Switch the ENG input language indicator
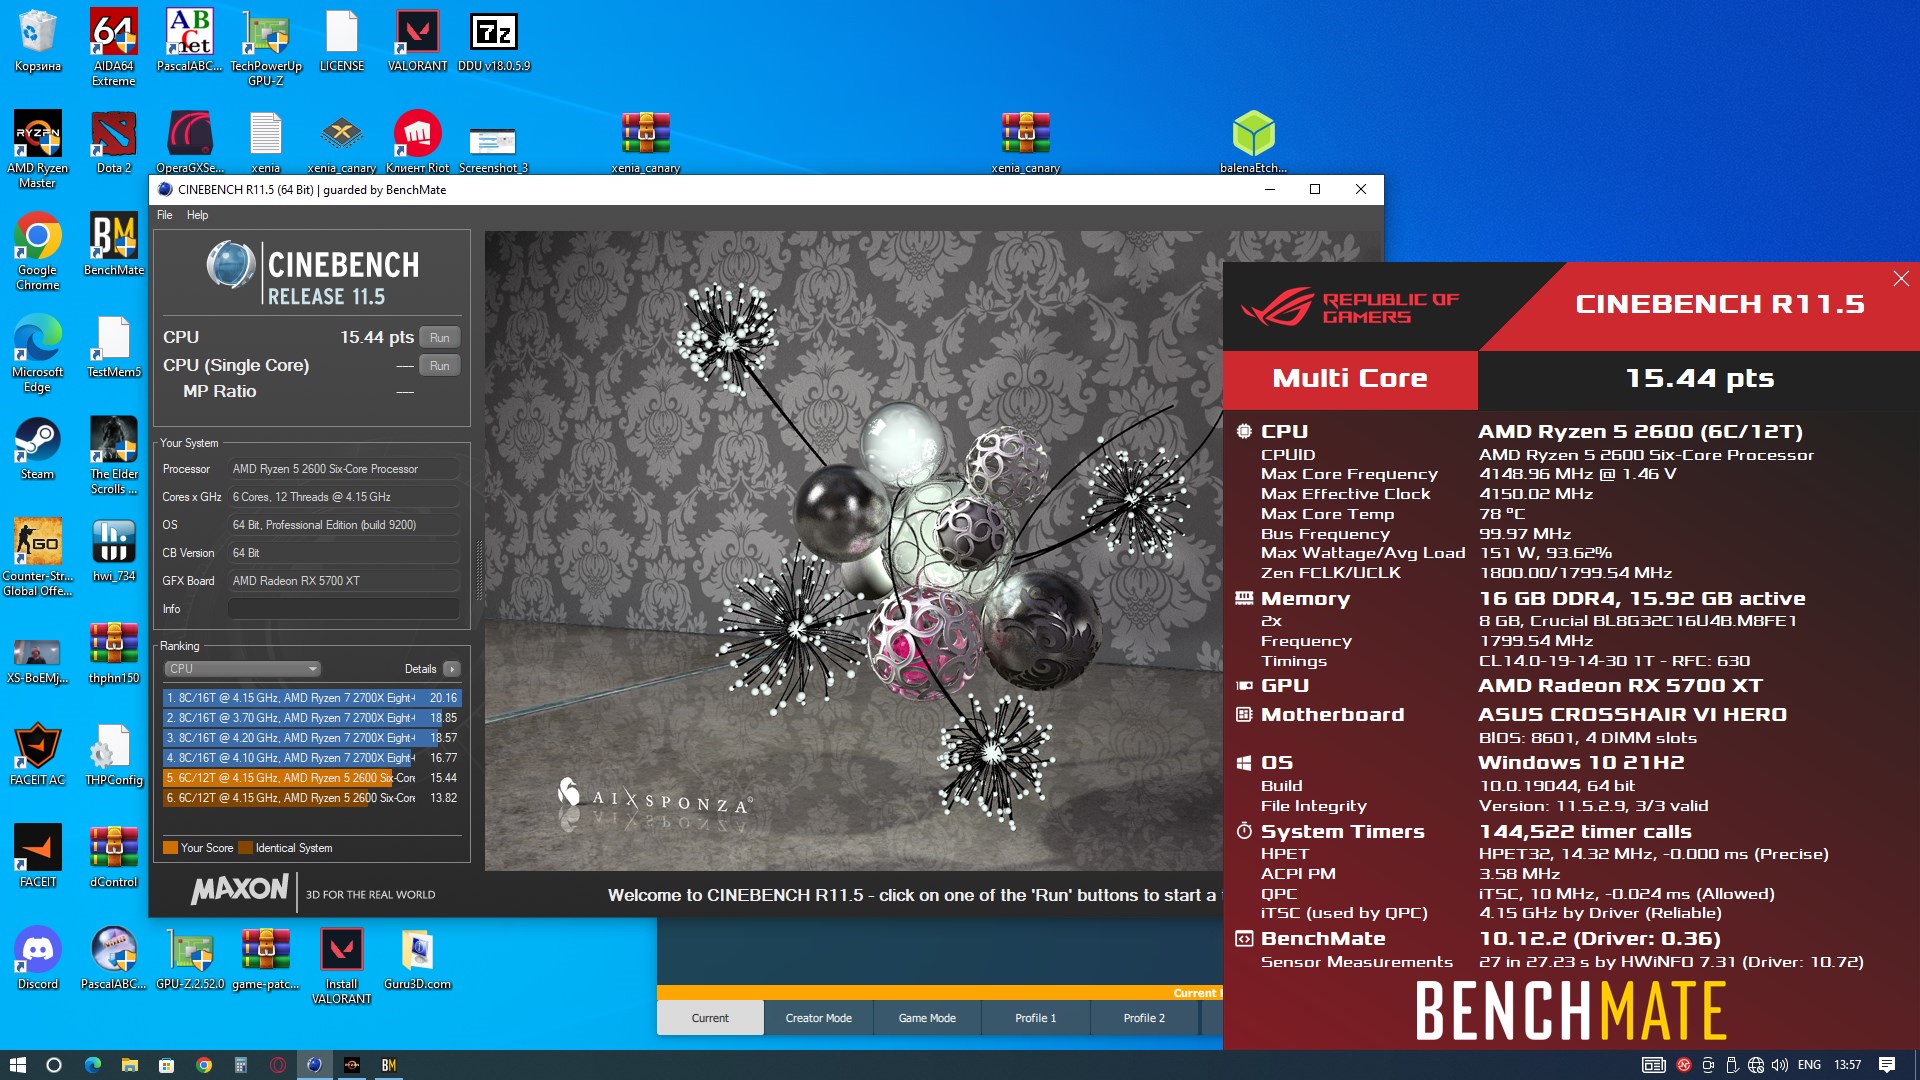This screenshot has height=1080, width=1920. [1809, 1065]
